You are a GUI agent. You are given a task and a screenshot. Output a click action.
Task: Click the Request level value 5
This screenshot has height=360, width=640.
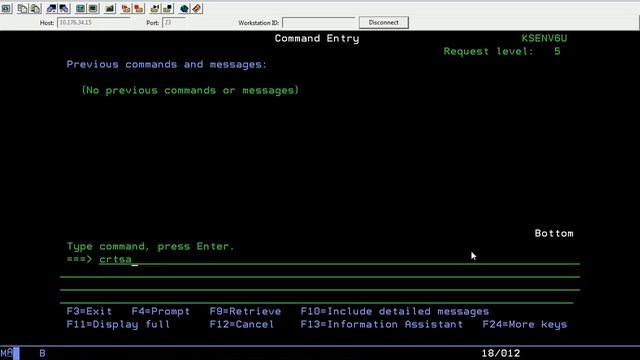[x=557, y=51]
